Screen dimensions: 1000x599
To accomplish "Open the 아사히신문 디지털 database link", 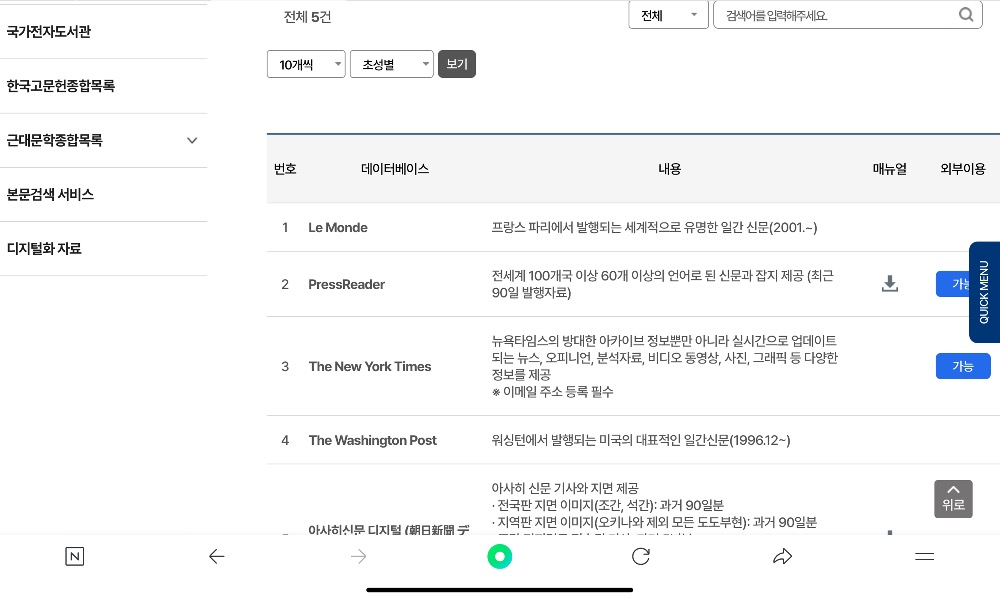I will [x=388, y=529].
